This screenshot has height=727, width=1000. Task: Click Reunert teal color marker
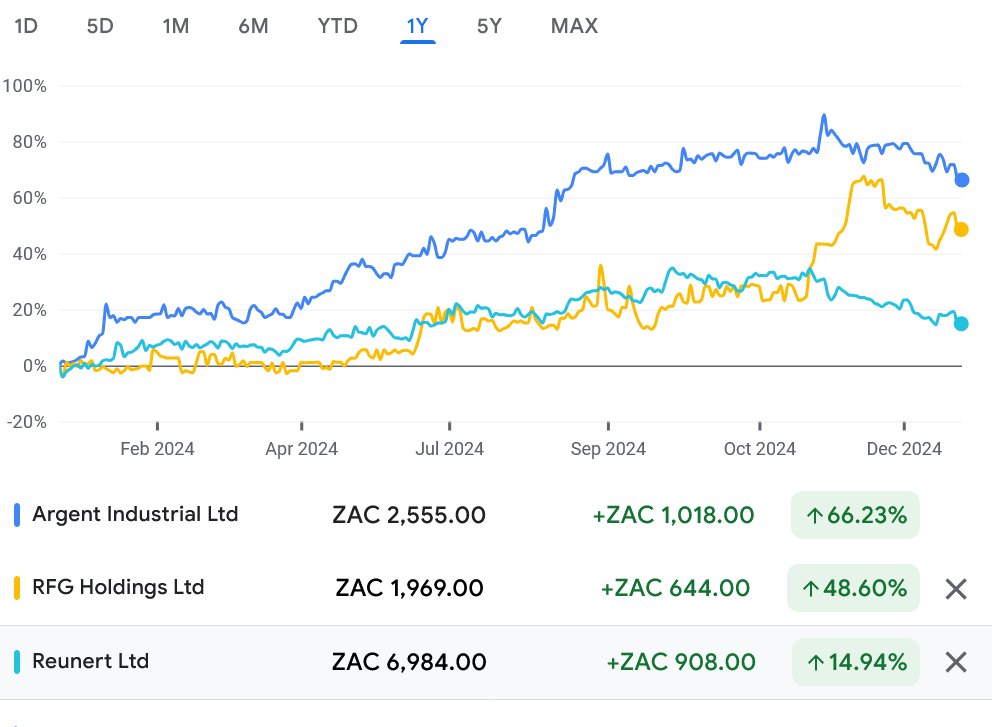[17, 662]
